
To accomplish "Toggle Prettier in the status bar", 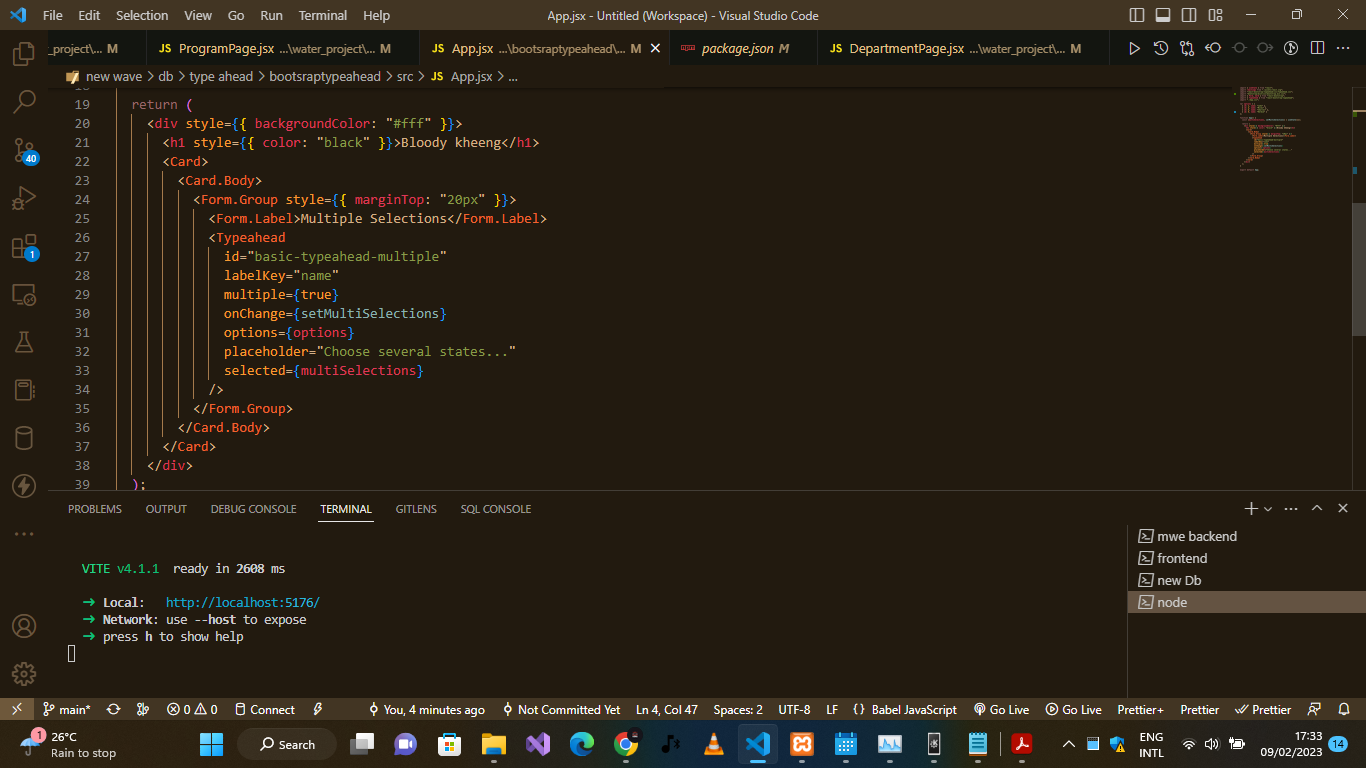I will 1199,709.
